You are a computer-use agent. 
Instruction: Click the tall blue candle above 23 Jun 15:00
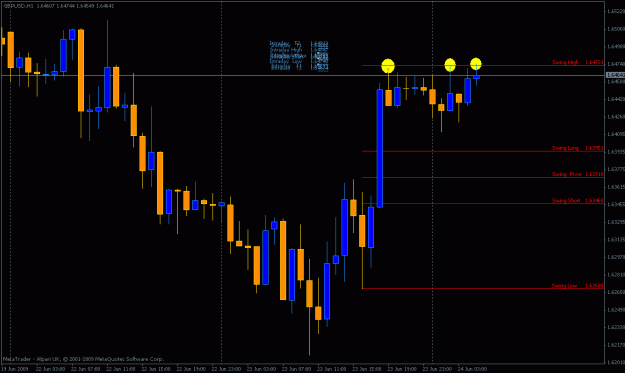380,148
